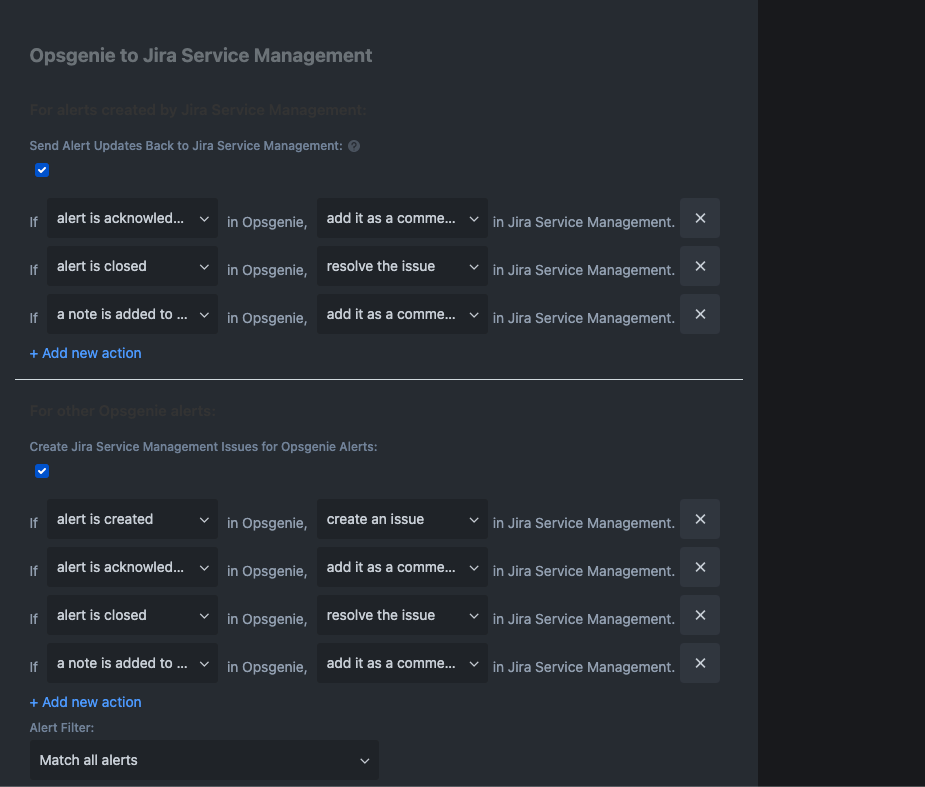This screenshot has width=925, height=787.
Task: Click 'Send Alert Updates Back to Jira Service Management:' label
Action: (186, 146)
